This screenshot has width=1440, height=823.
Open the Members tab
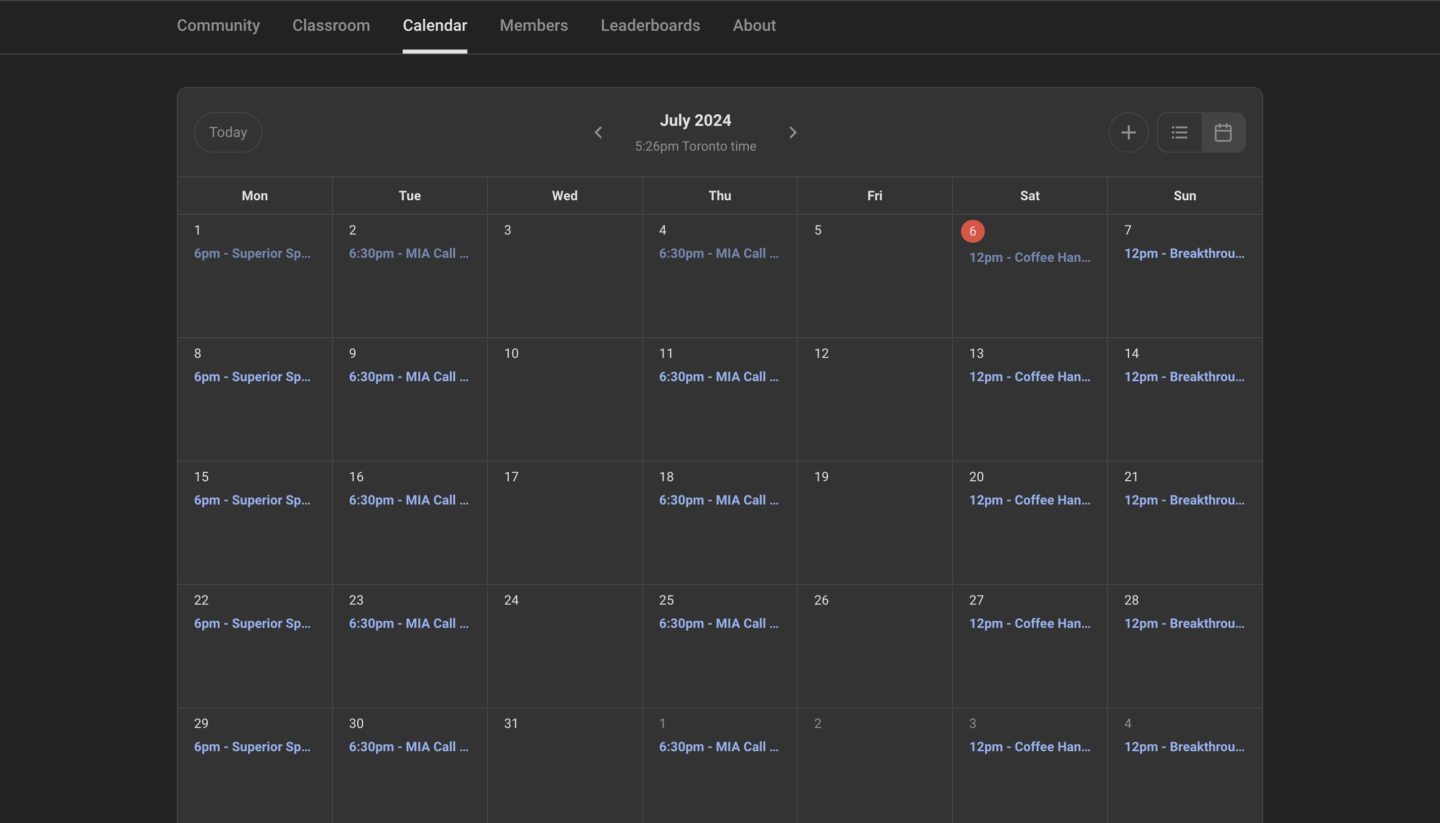tap(534, 26)
